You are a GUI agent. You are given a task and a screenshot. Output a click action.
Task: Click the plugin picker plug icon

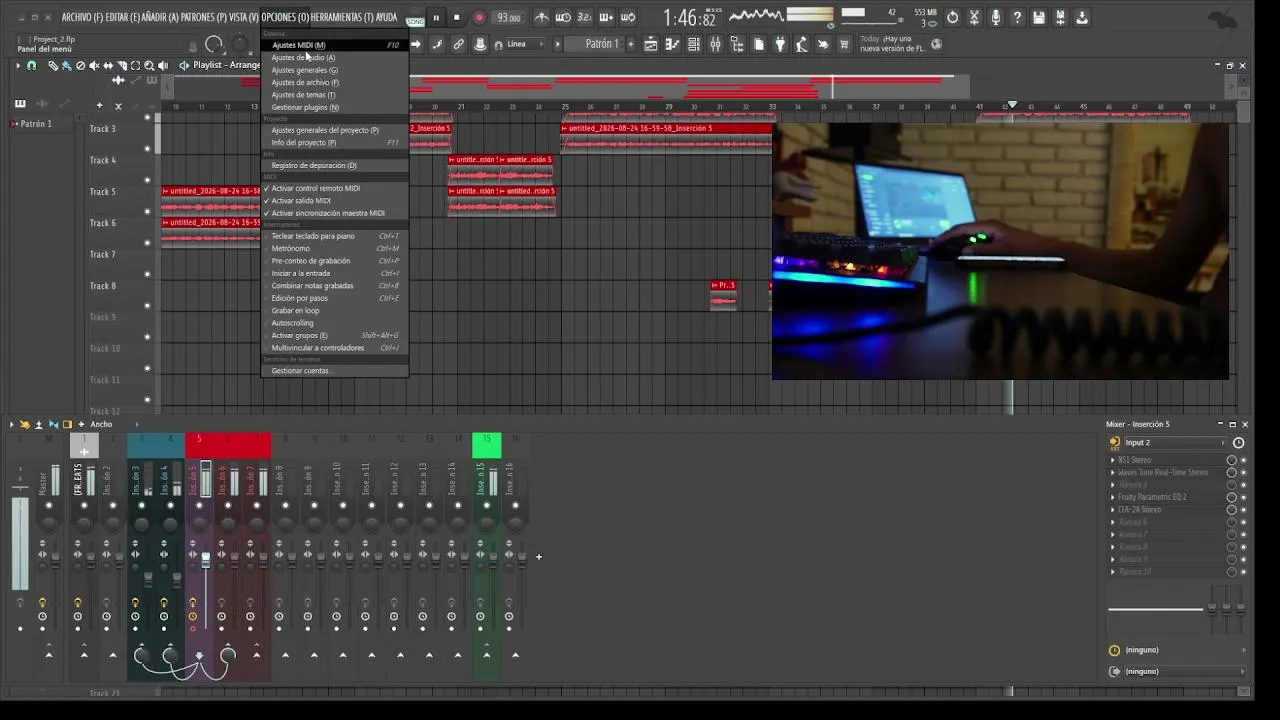781,44
